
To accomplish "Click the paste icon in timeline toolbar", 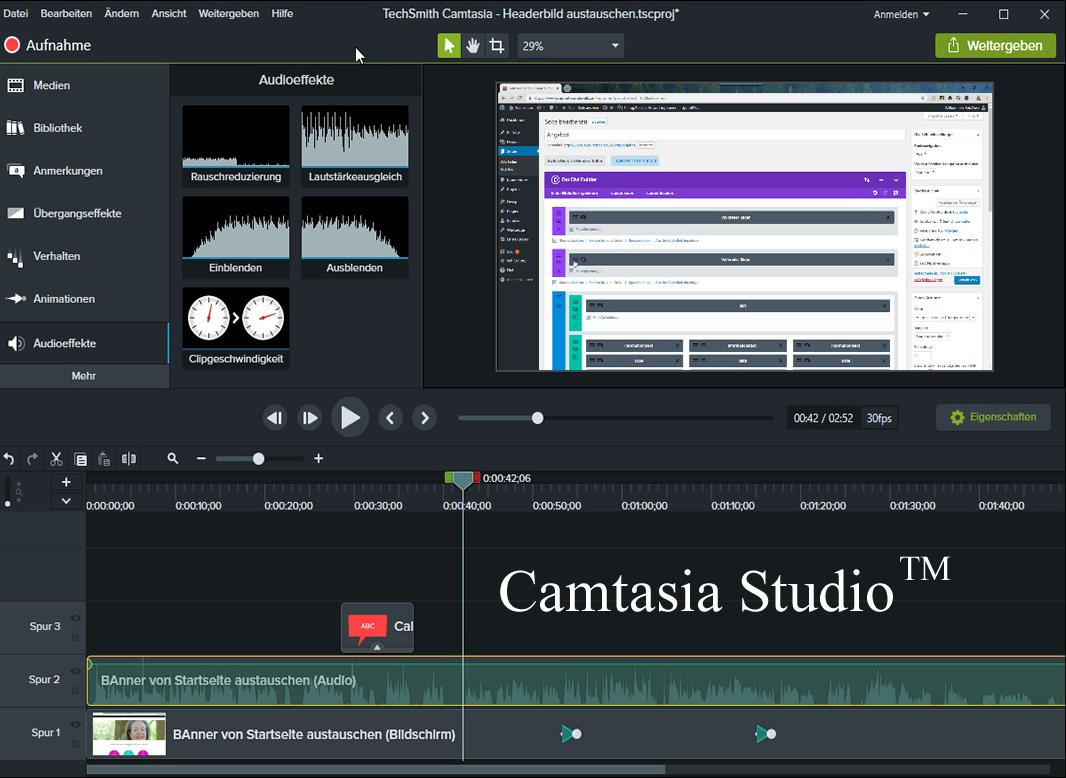I will tap(104, 459).
